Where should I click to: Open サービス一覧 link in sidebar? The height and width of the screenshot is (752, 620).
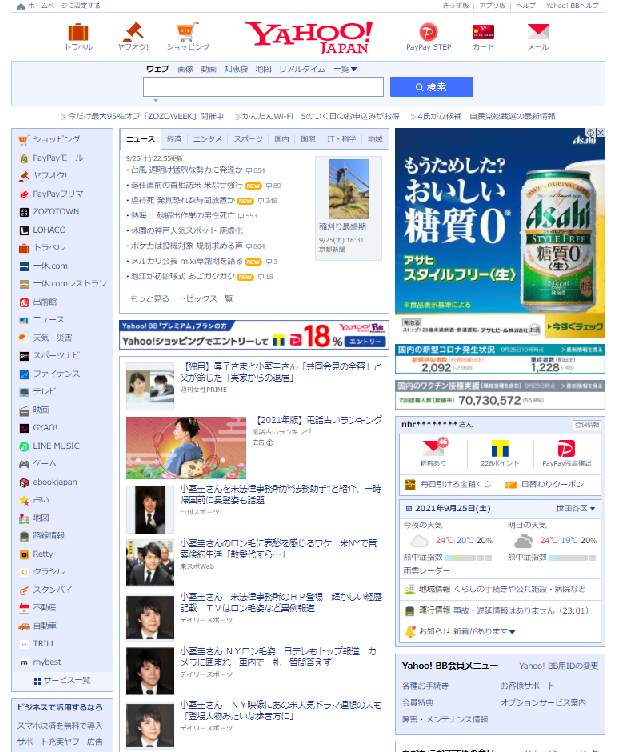click(x=62, y=681)
